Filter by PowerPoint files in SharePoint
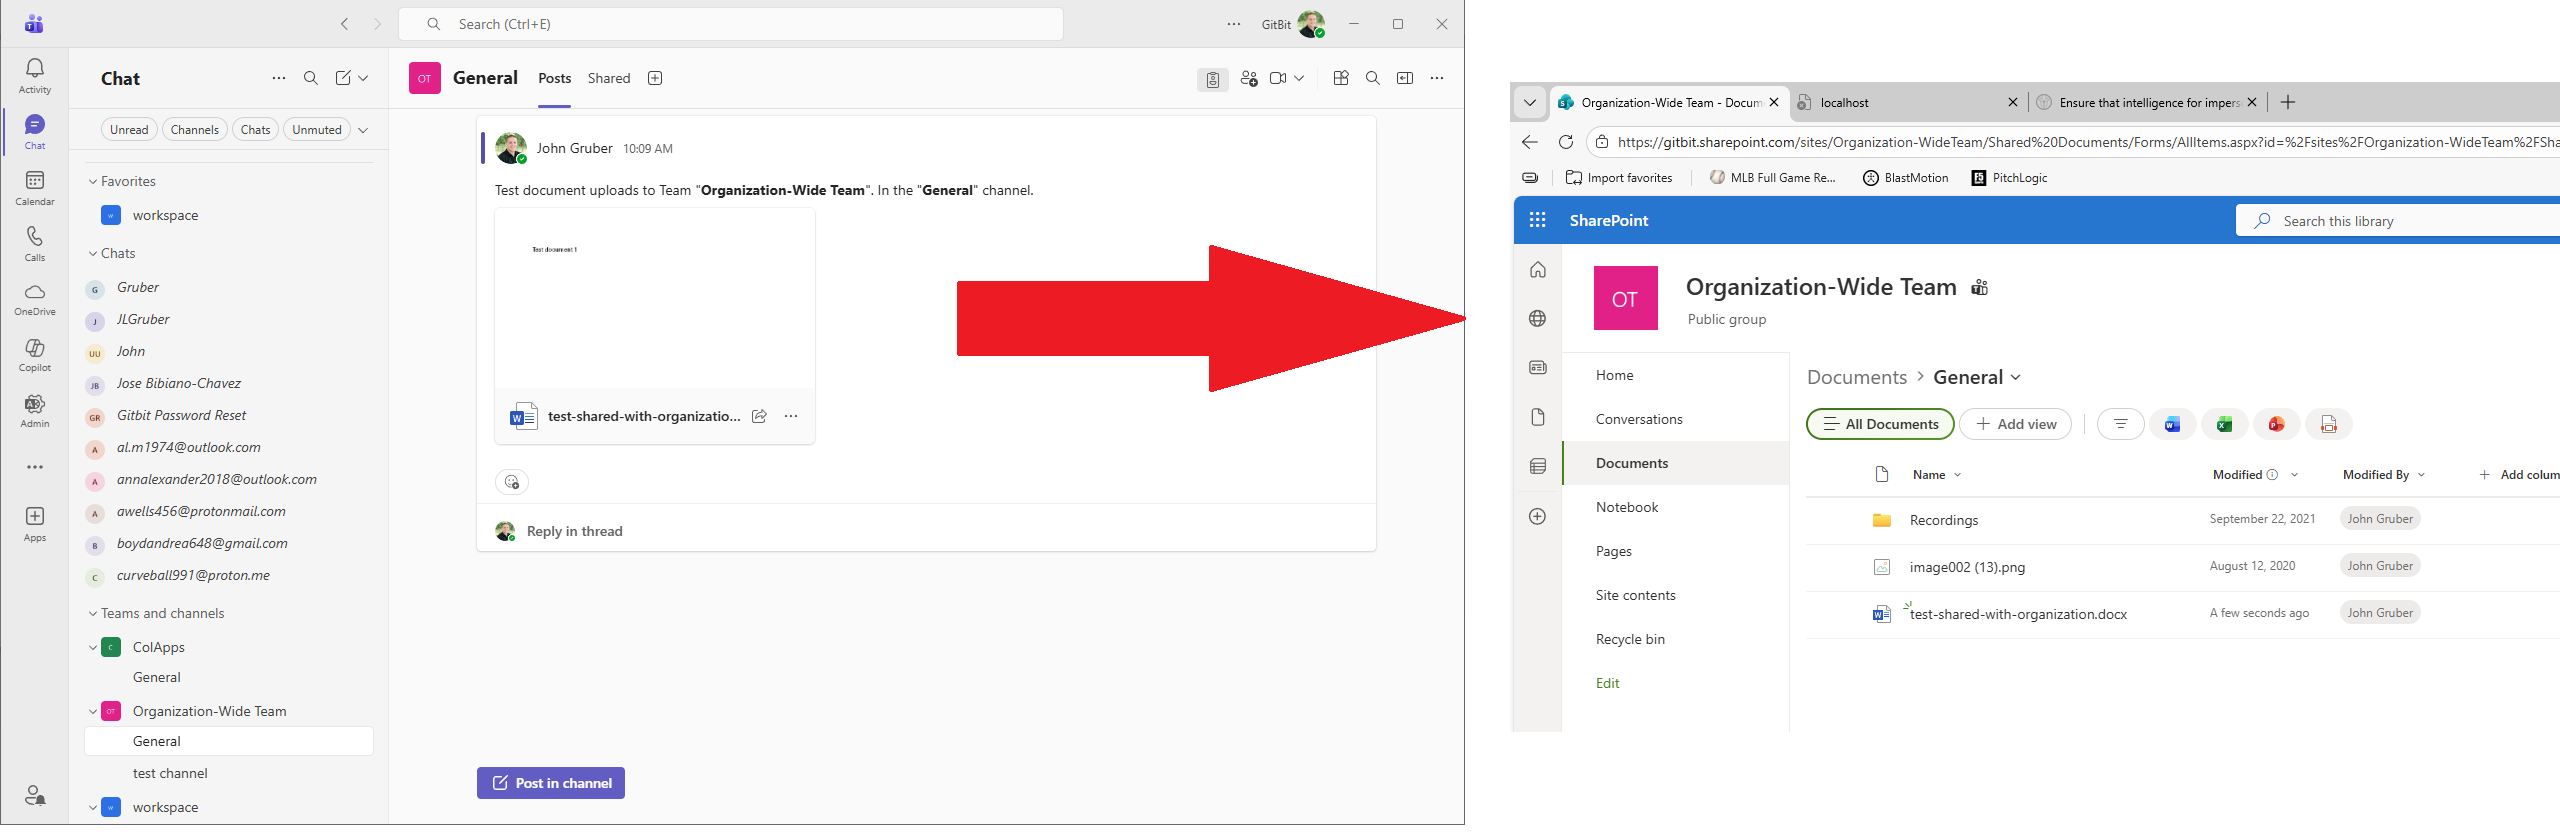The width and height of the screenshot is (2560, 832). 2277,424
